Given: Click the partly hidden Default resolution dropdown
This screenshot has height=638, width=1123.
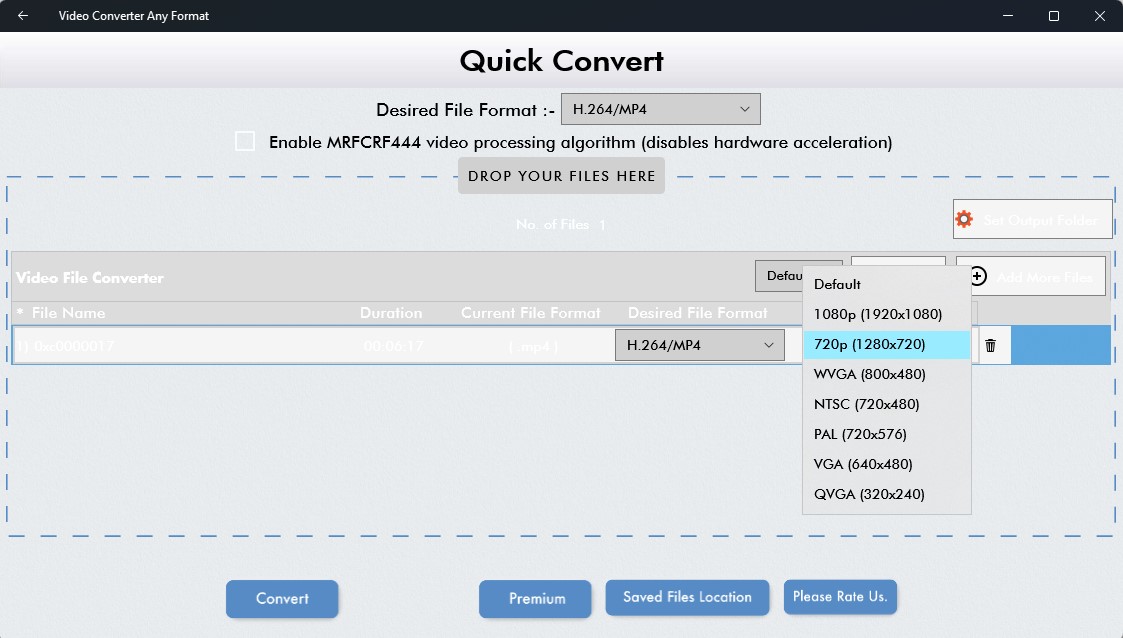Looking at the screenshot, I should click(x=779, y=276).
